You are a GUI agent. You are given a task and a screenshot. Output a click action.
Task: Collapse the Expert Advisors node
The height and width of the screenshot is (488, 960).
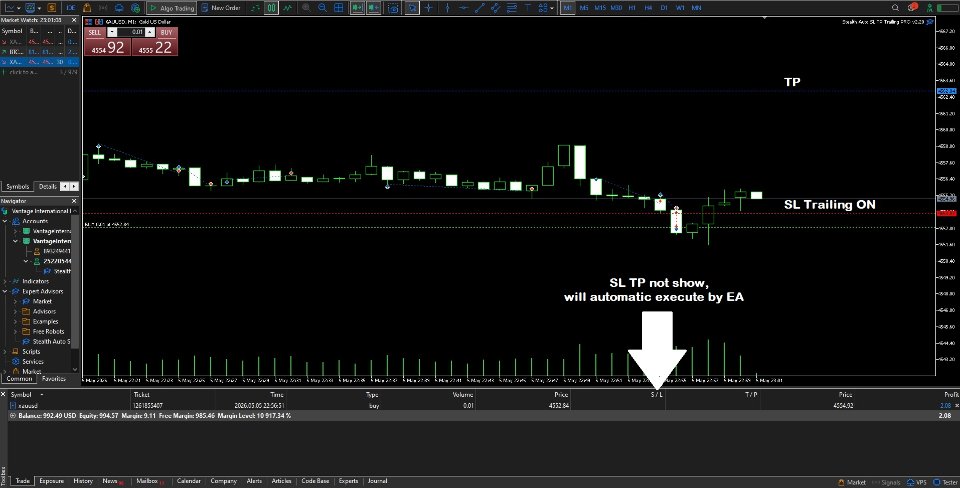[x=6, y=291]
